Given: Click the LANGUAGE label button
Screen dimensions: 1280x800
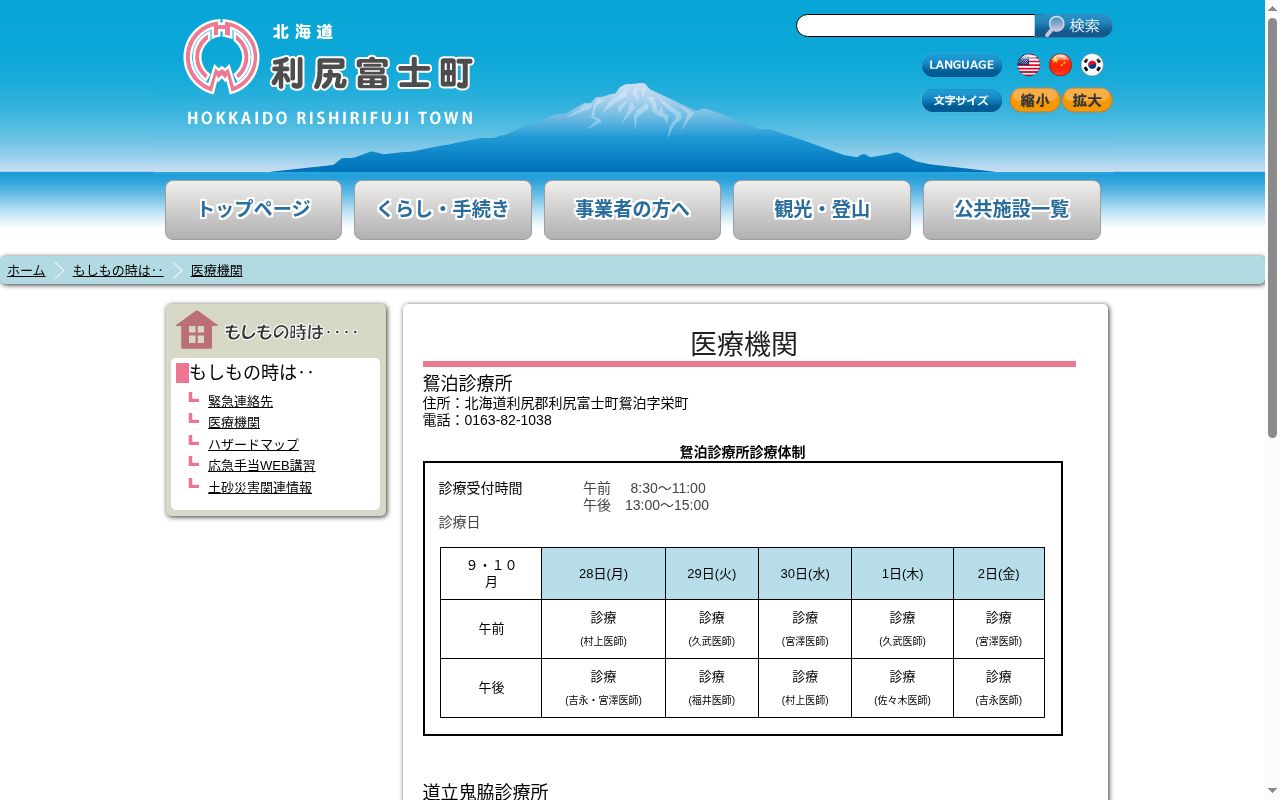Looking at the screenshot, I should [962, 65].
